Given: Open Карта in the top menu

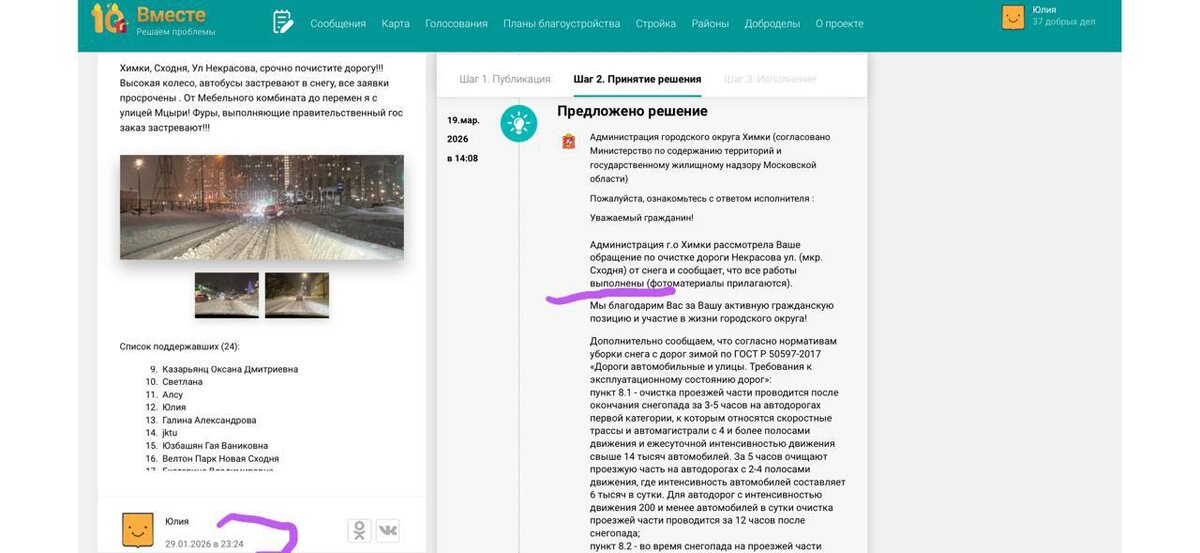Looking at the screenshot, I should tap(396, 23).
